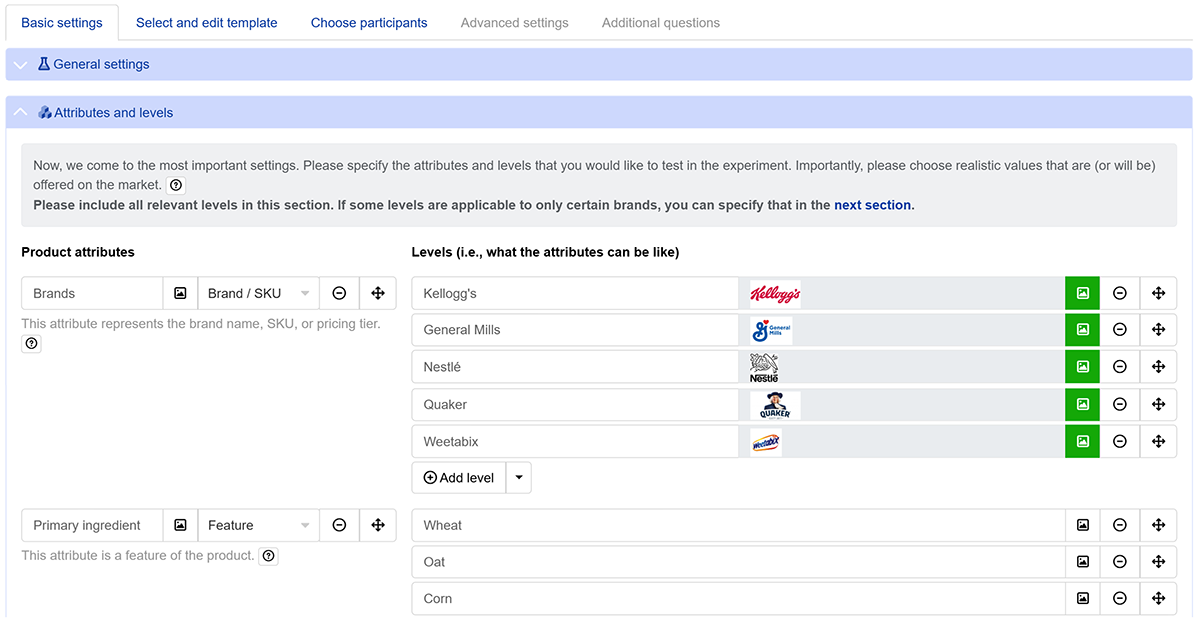Remove the Wheat level
1200x621 pixels.
coord(1120,525)
